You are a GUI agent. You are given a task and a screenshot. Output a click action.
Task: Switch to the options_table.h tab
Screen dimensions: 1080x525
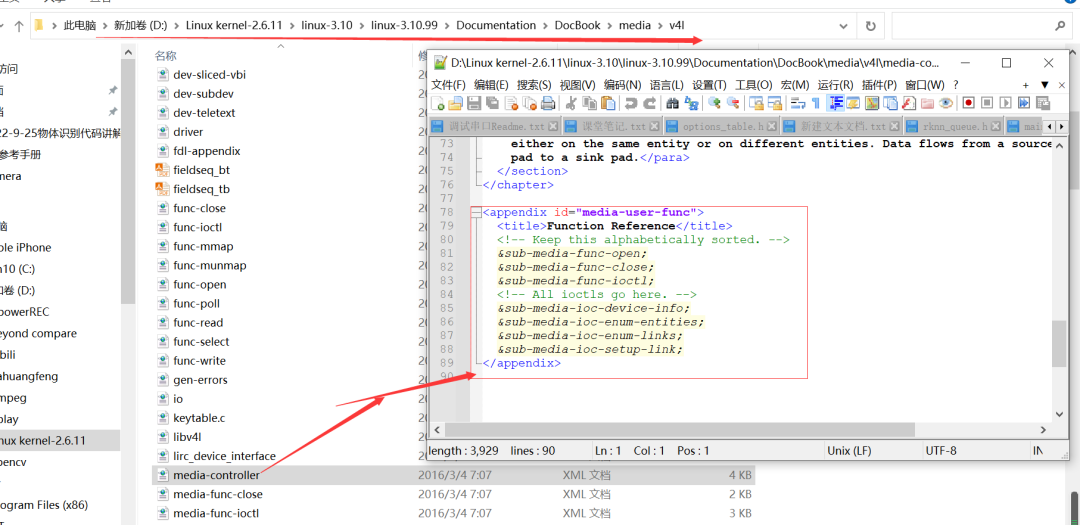722,127
